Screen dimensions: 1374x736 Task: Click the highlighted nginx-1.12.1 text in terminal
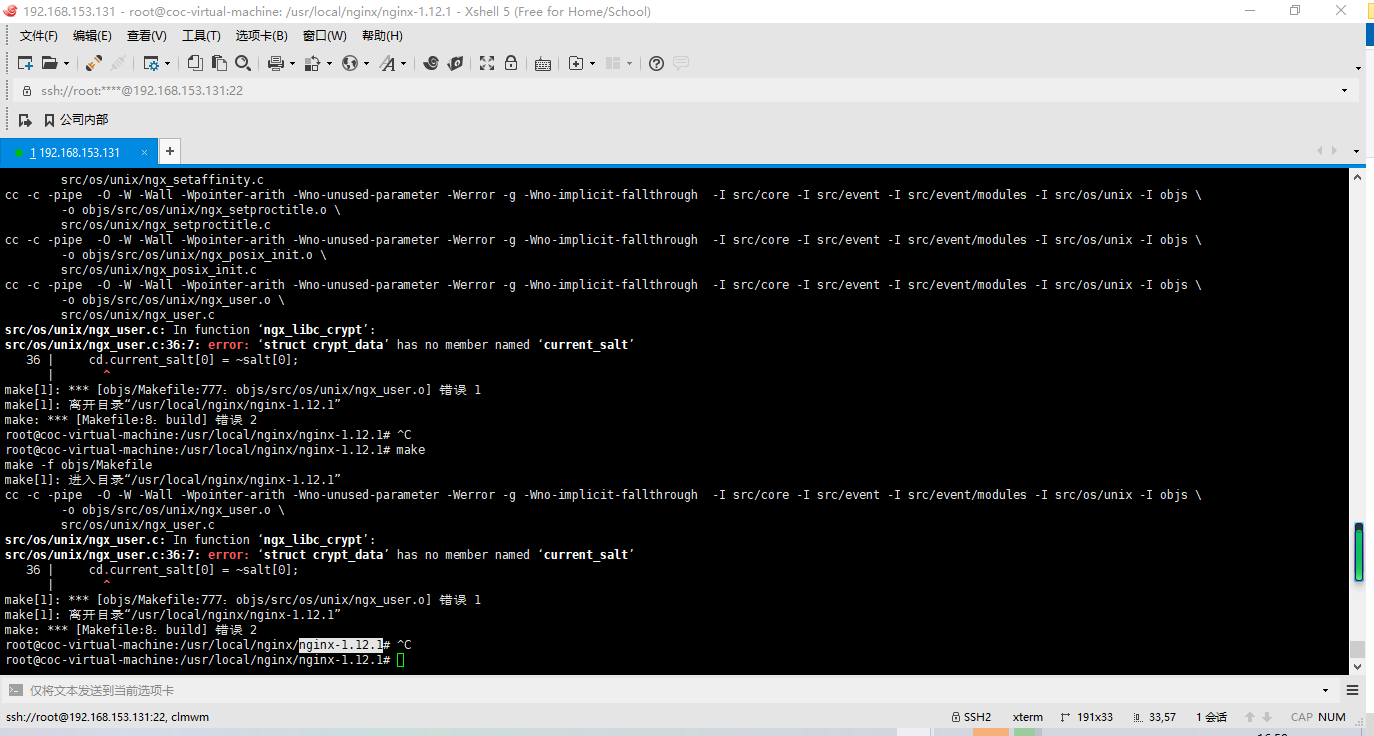click(x=341, y=645)
